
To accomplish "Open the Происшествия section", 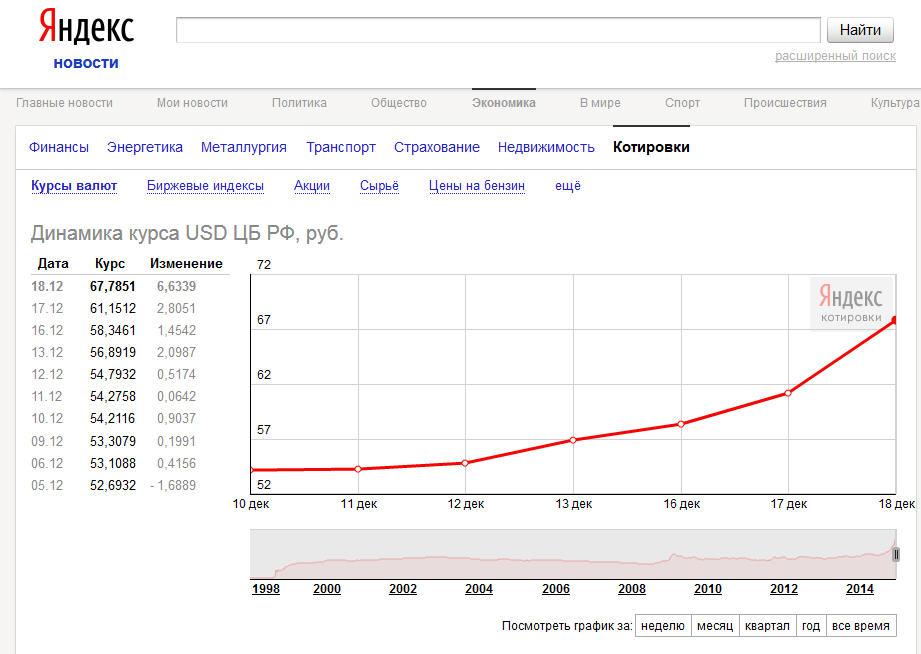I will pos(785,103).
